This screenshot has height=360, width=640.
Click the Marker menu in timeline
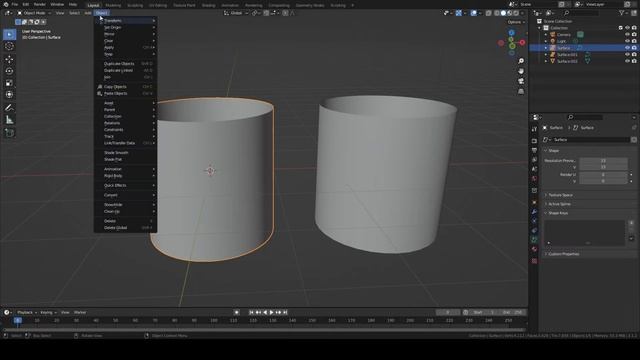(80, 312)
